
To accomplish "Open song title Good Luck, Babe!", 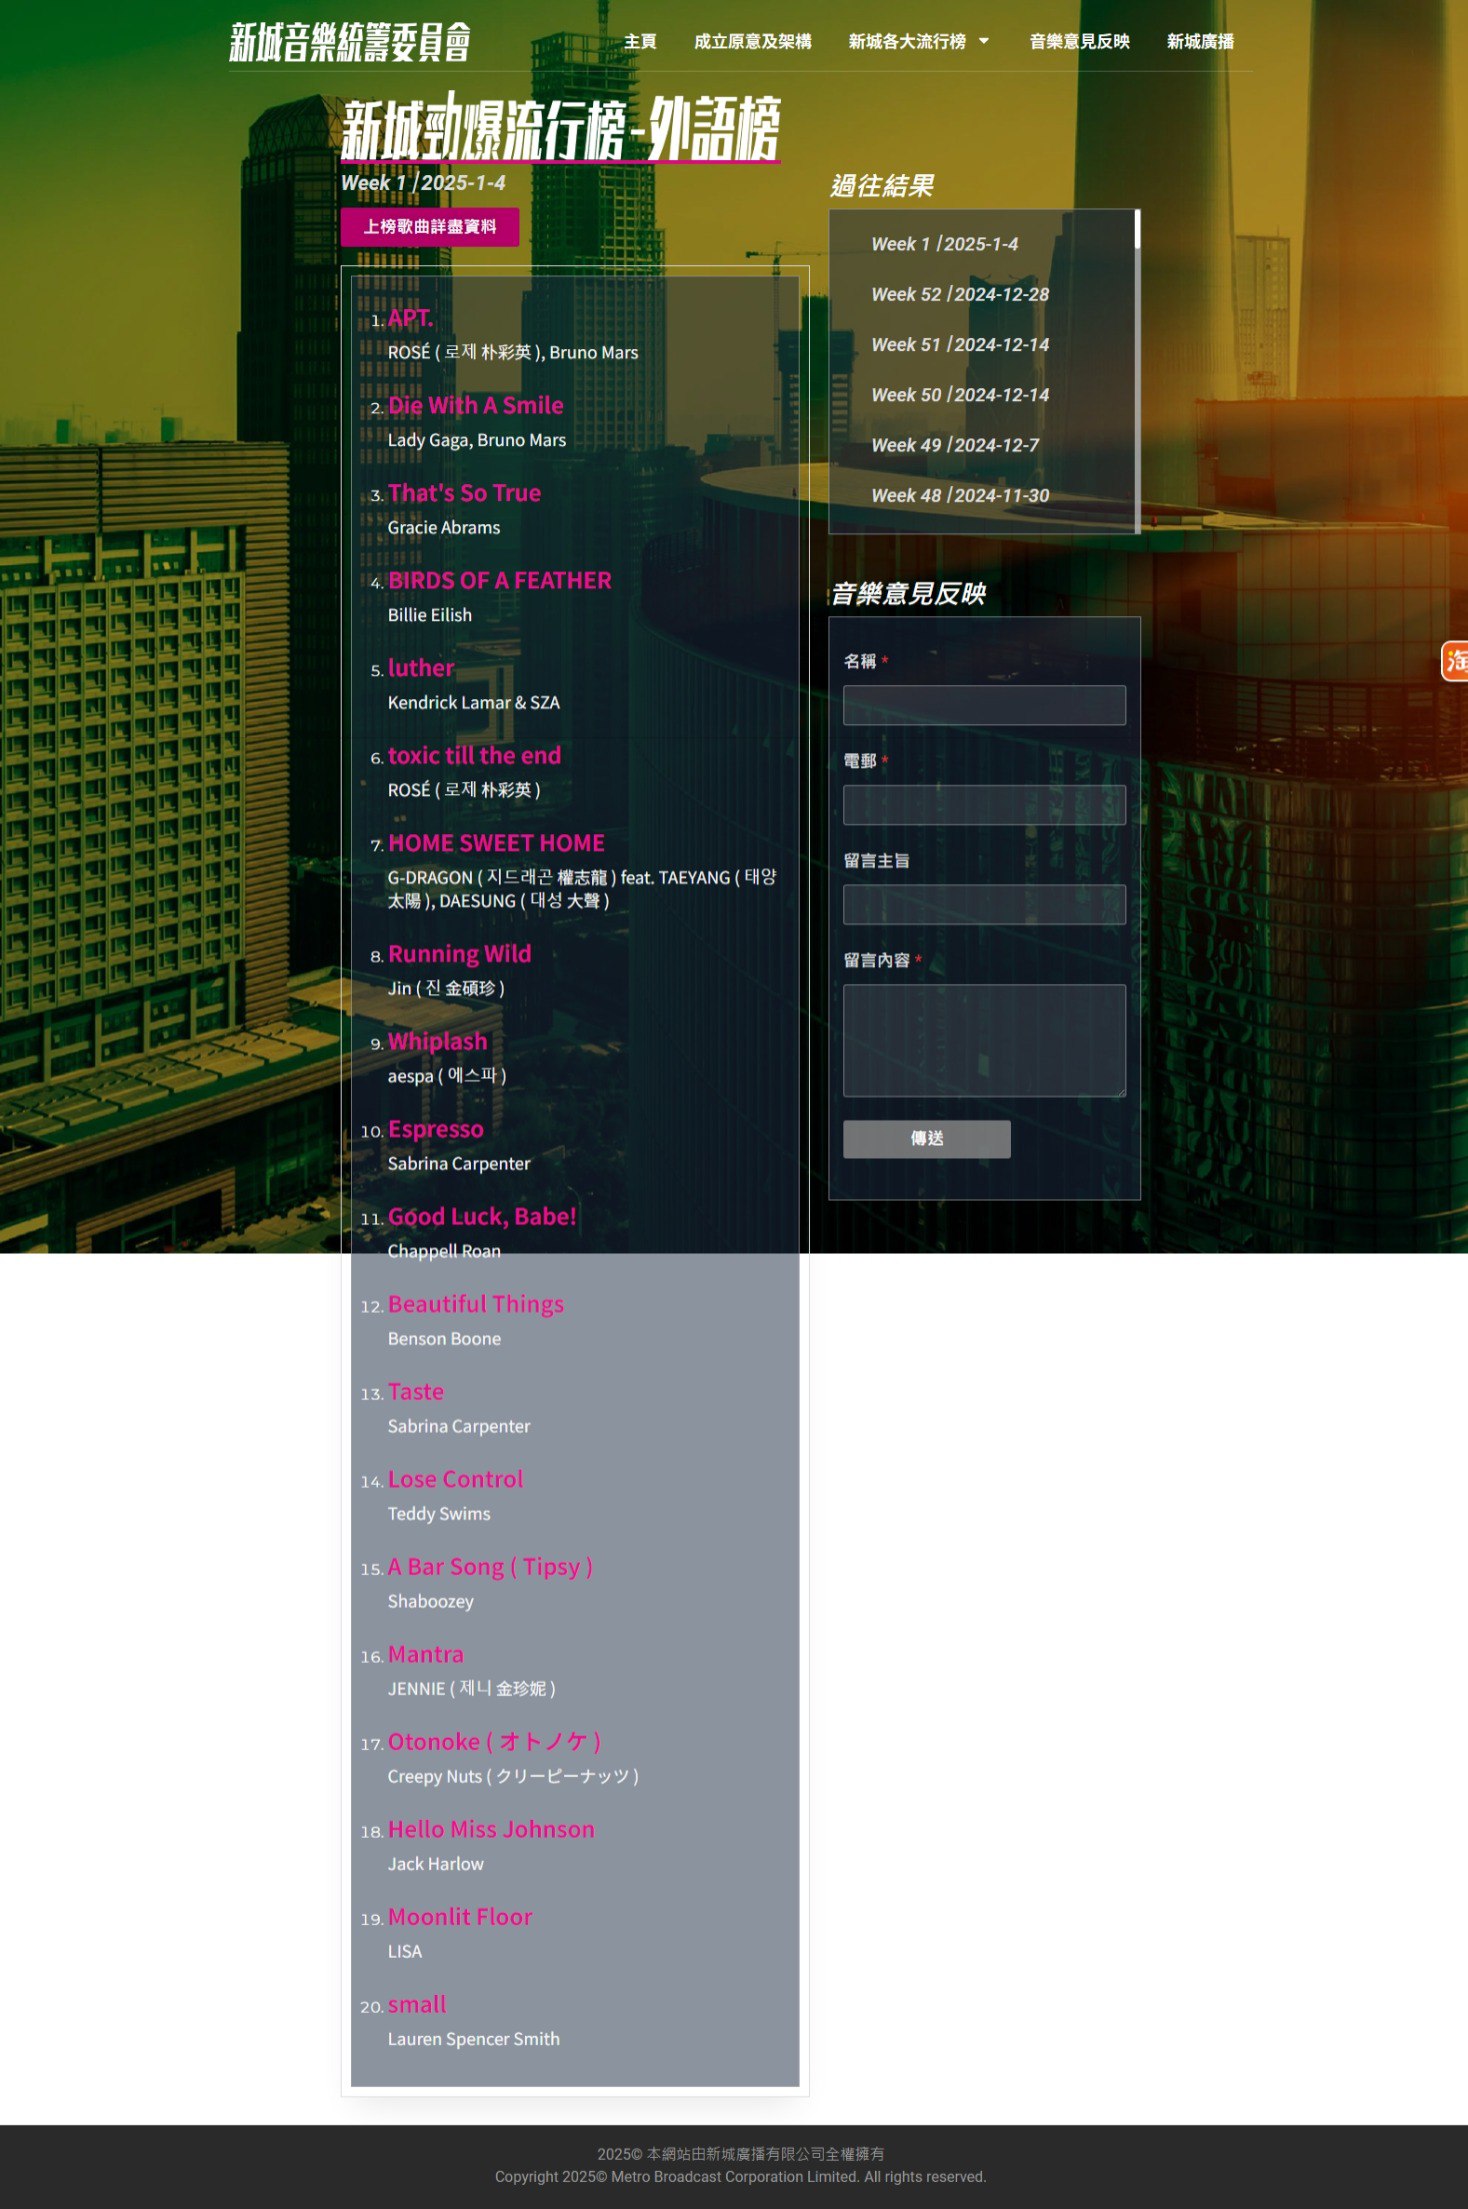I will coord(482,1216).
